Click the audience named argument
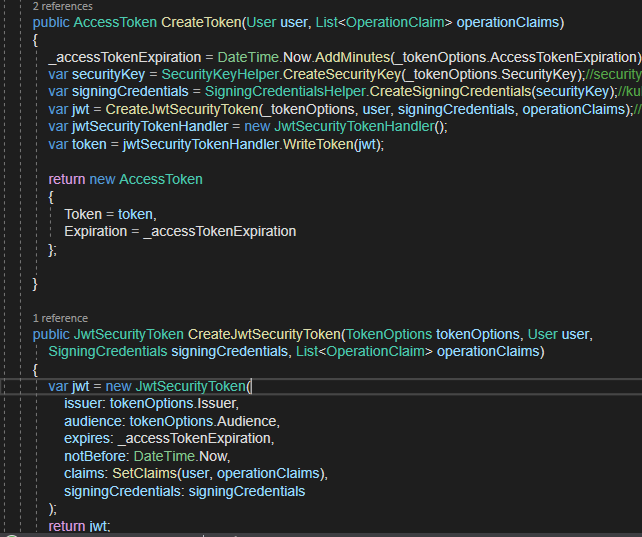The width and height of the screenshot is (642, 537). pos(94,422)
